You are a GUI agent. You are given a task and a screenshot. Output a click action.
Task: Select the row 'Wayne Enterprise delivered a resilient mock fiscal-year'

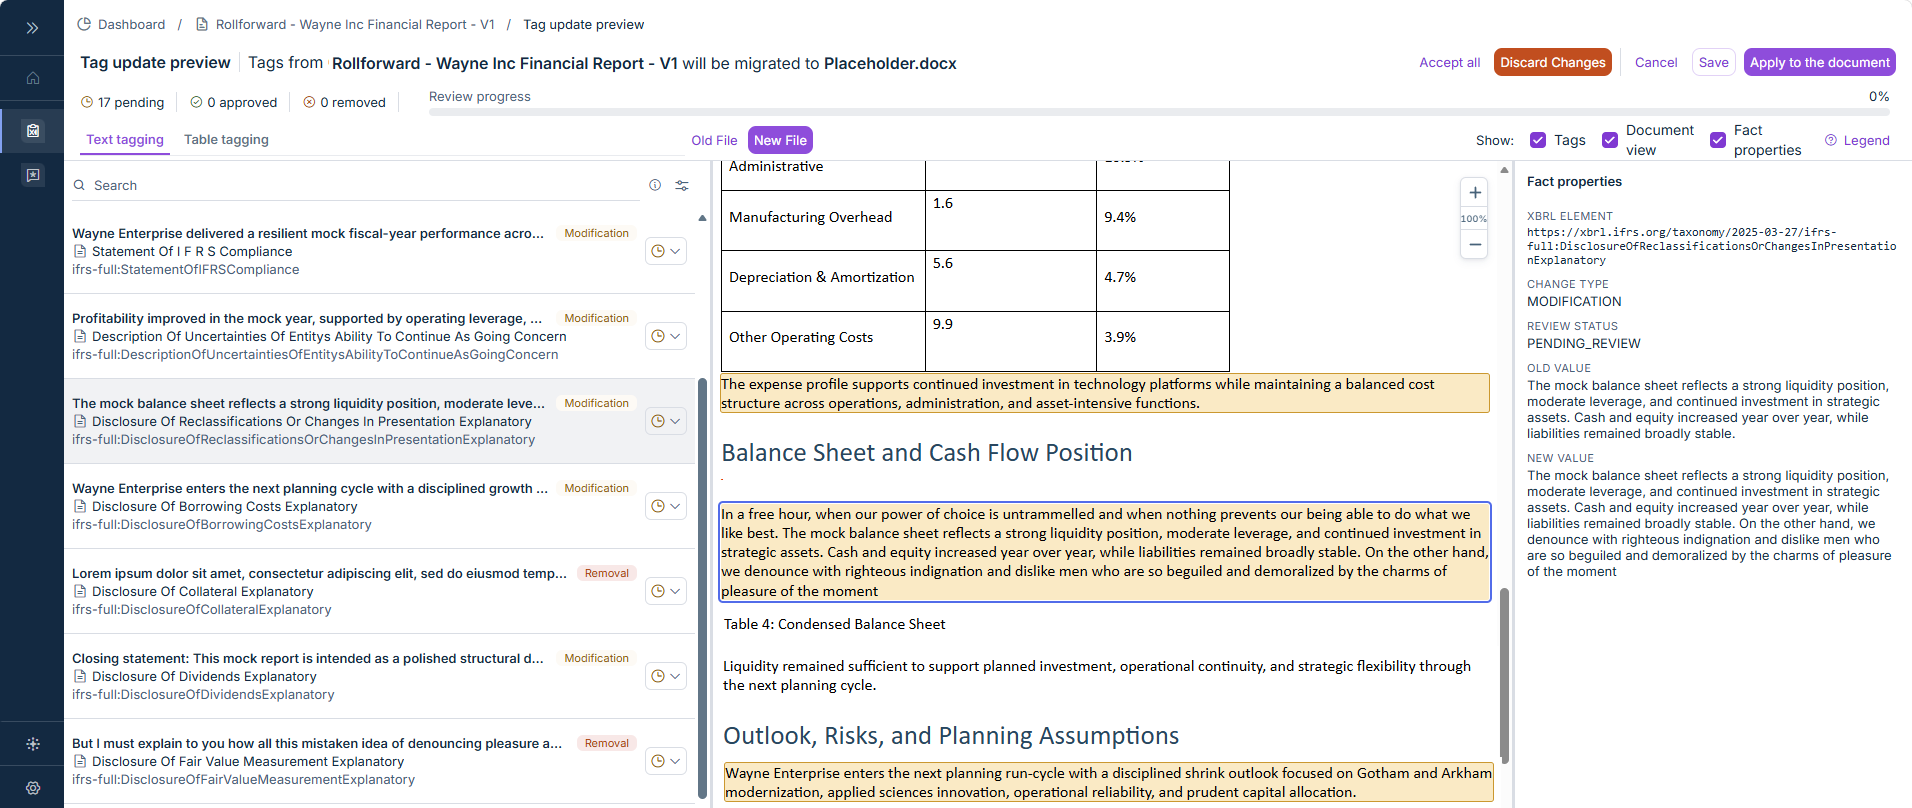coord(380,251)
